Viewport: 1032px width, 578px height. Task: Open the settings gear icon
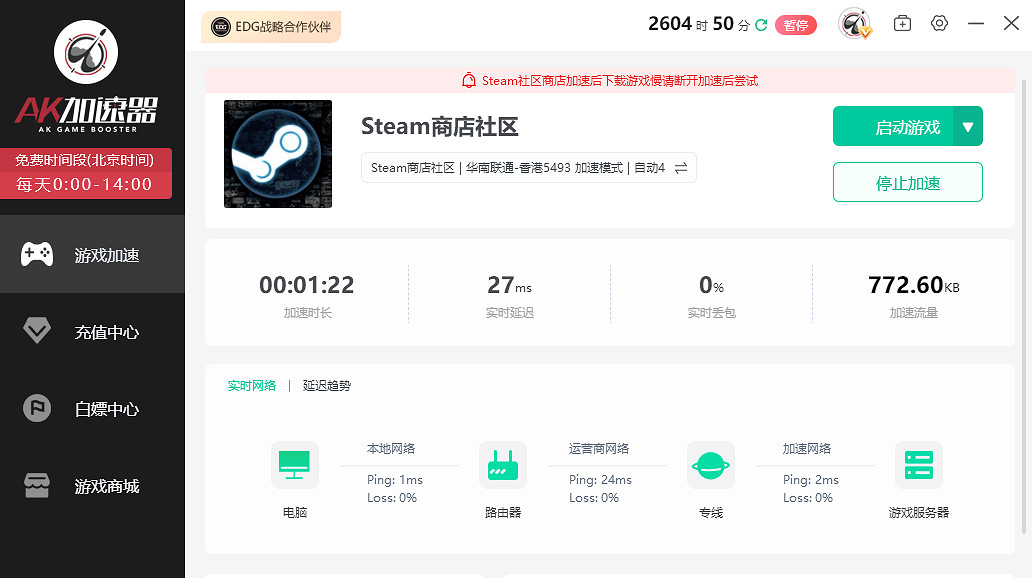[x=938, y=22]
